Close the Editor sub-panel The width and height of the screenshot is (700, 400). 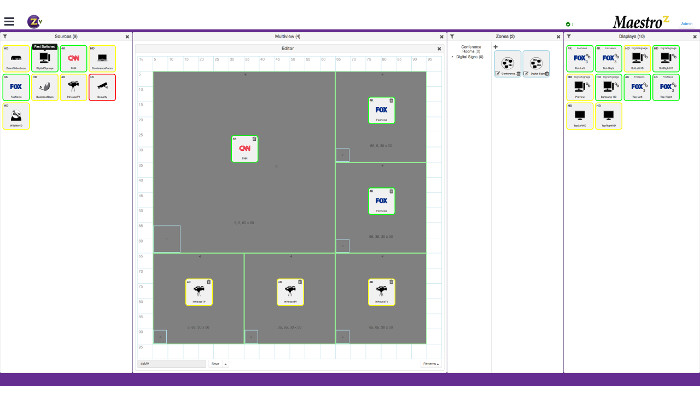439,48
